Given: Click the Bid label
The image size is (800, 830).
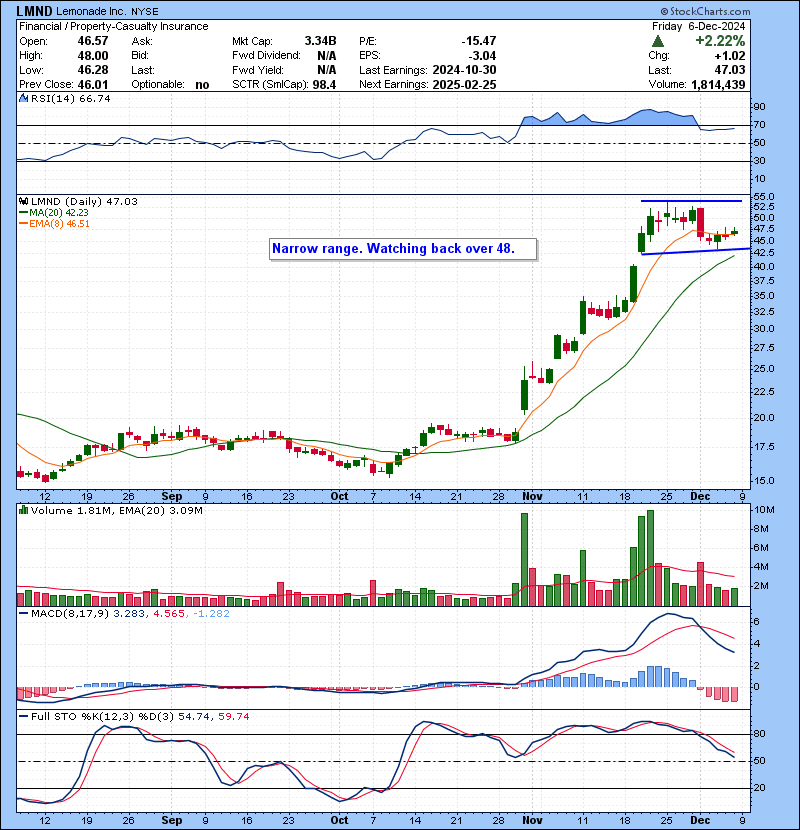Looking at the screenshot, I should [140, 56].
